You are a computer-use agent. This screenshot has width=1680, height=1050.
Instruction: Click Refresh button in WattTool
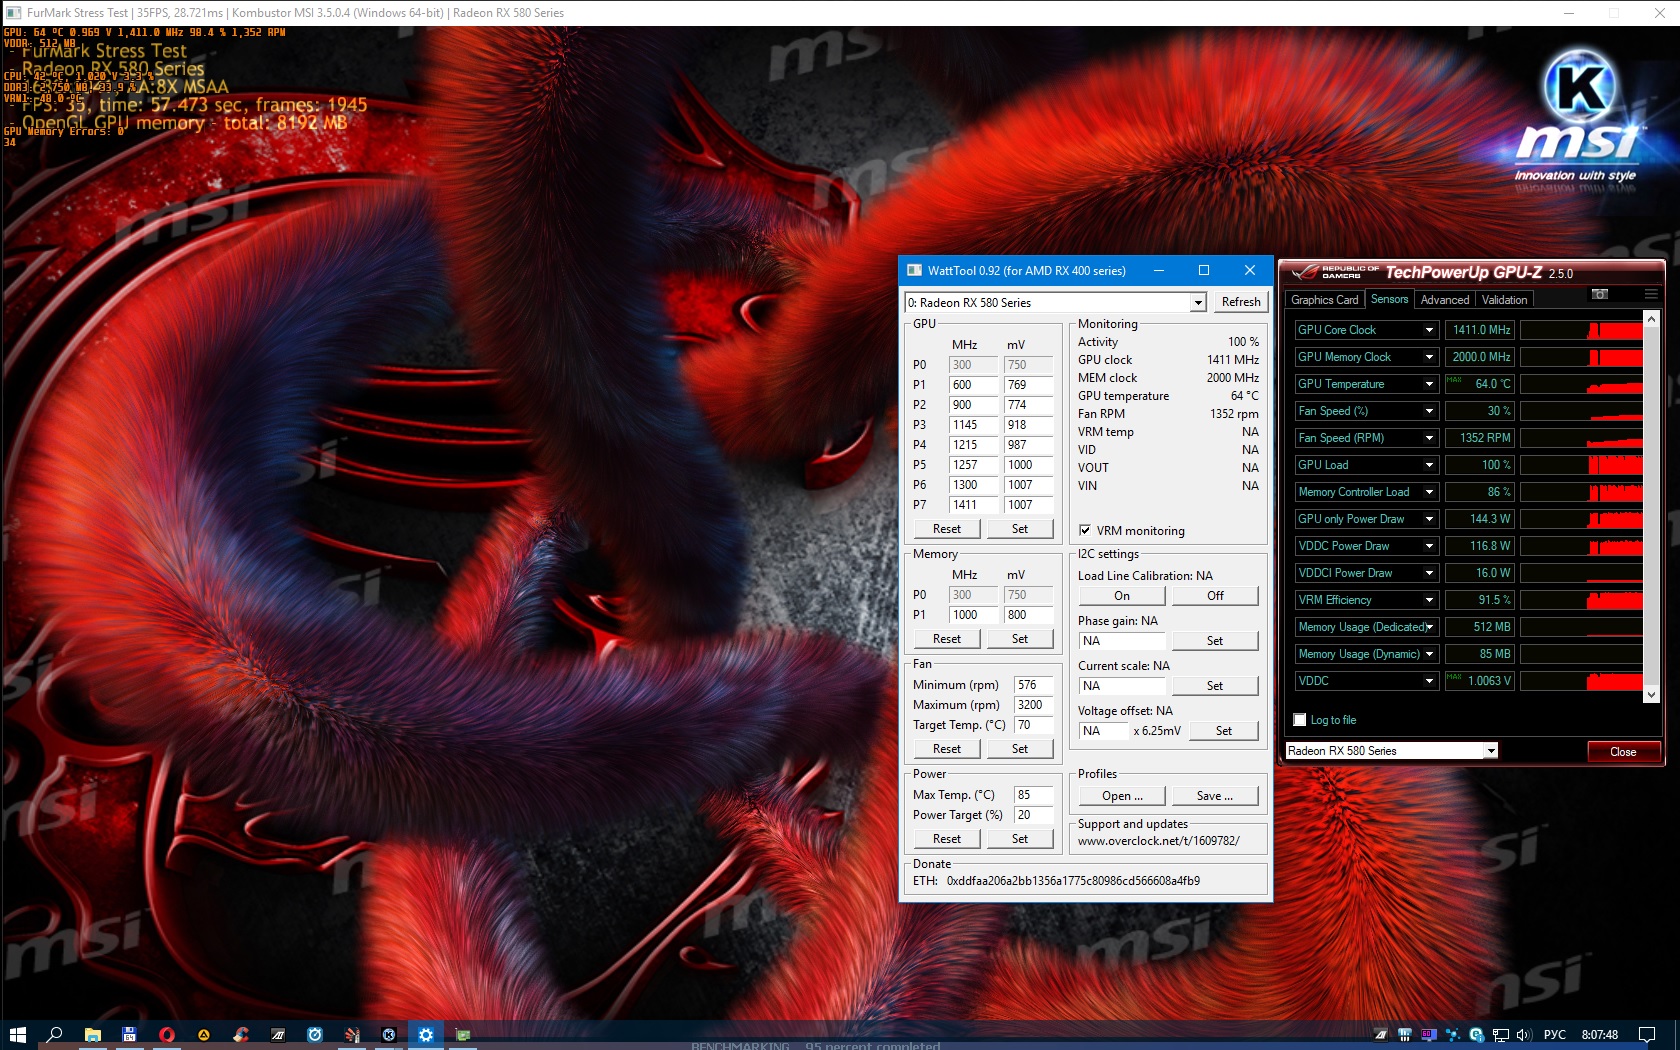click(x=1241, y=302)
